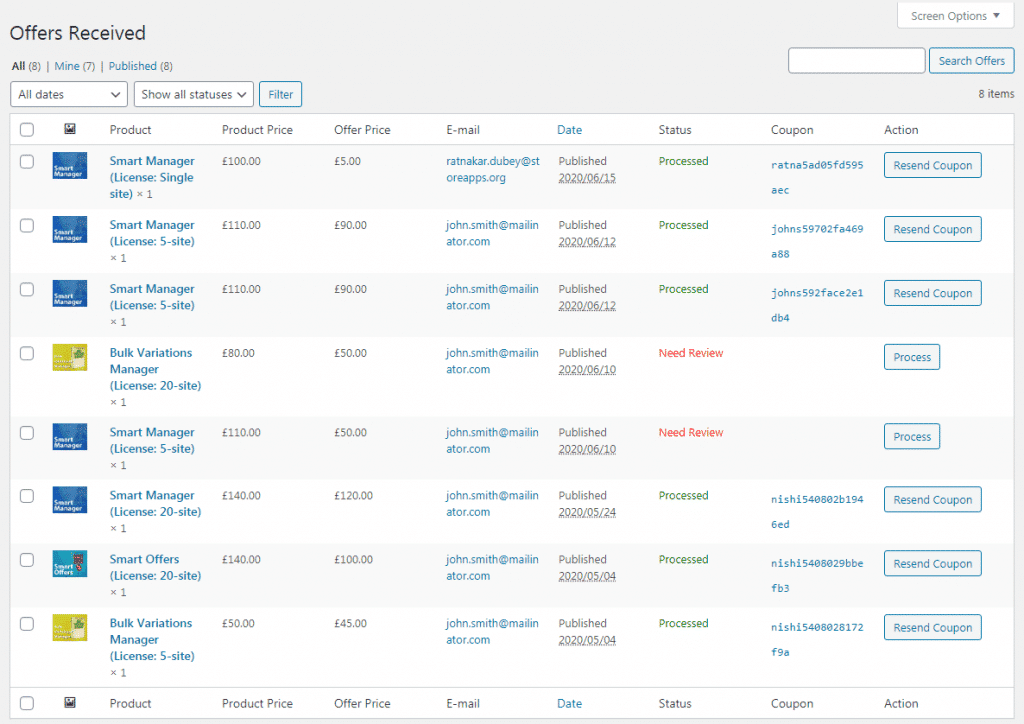Tick the Smart Offers 20-site row checkbox
This screenshot has height=724, width=1024.
pyautogui.click(x=27, y=560)
